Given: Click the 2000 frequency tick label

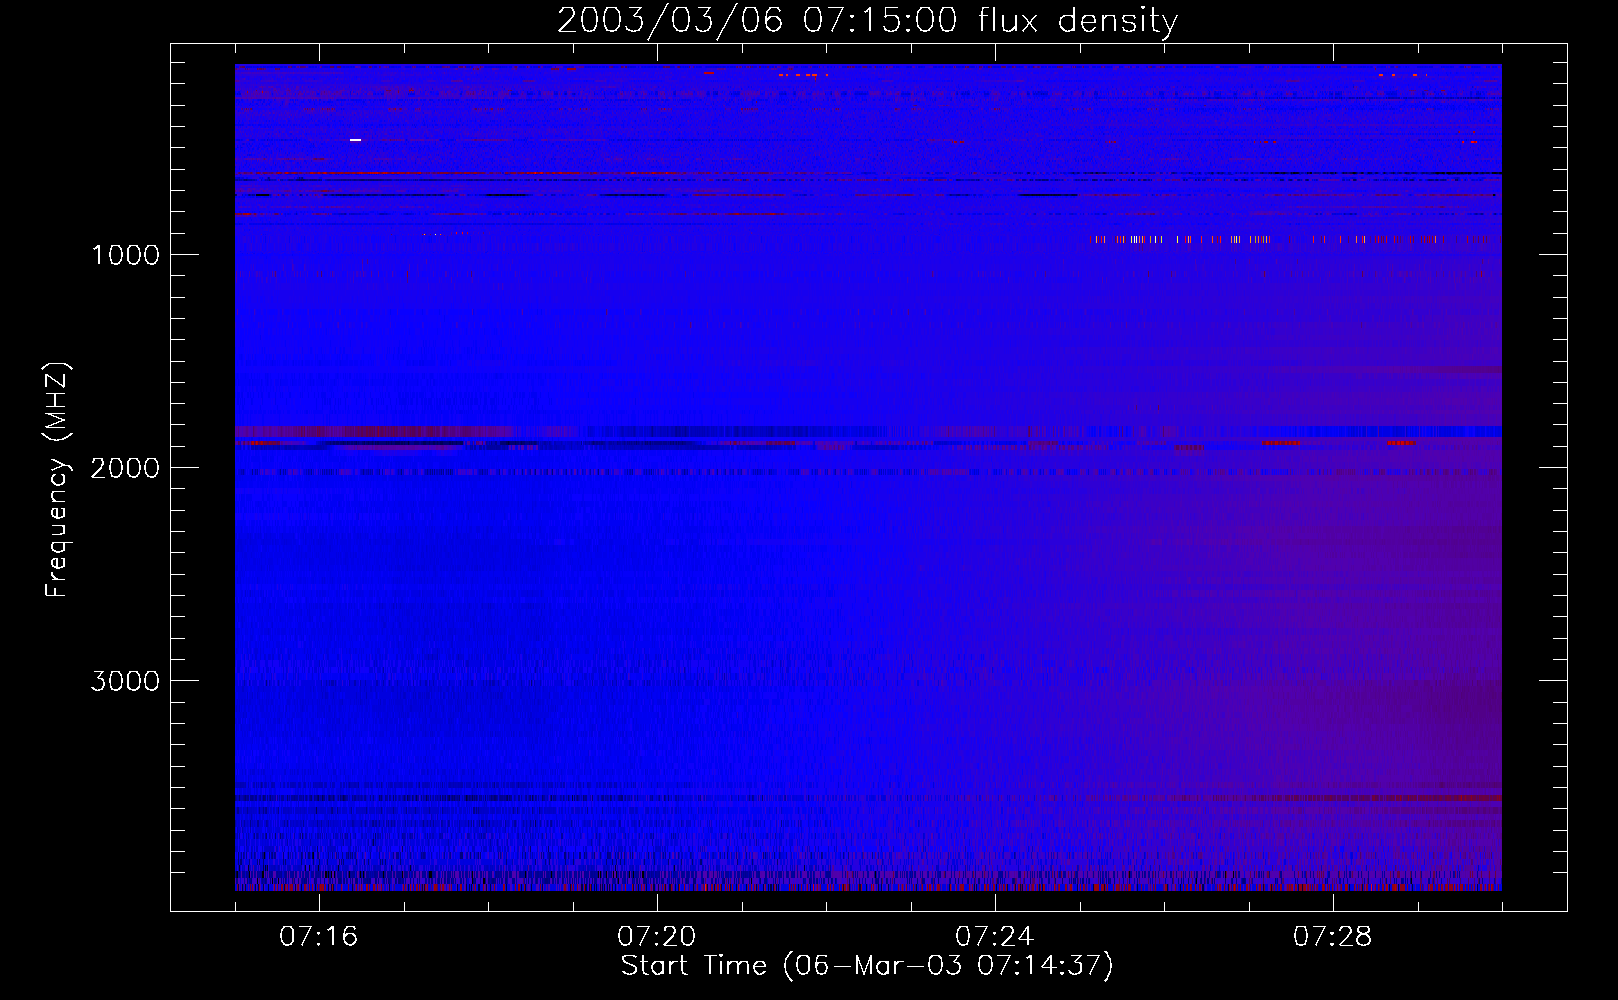Looking at the screenshot, I should 125,468.
